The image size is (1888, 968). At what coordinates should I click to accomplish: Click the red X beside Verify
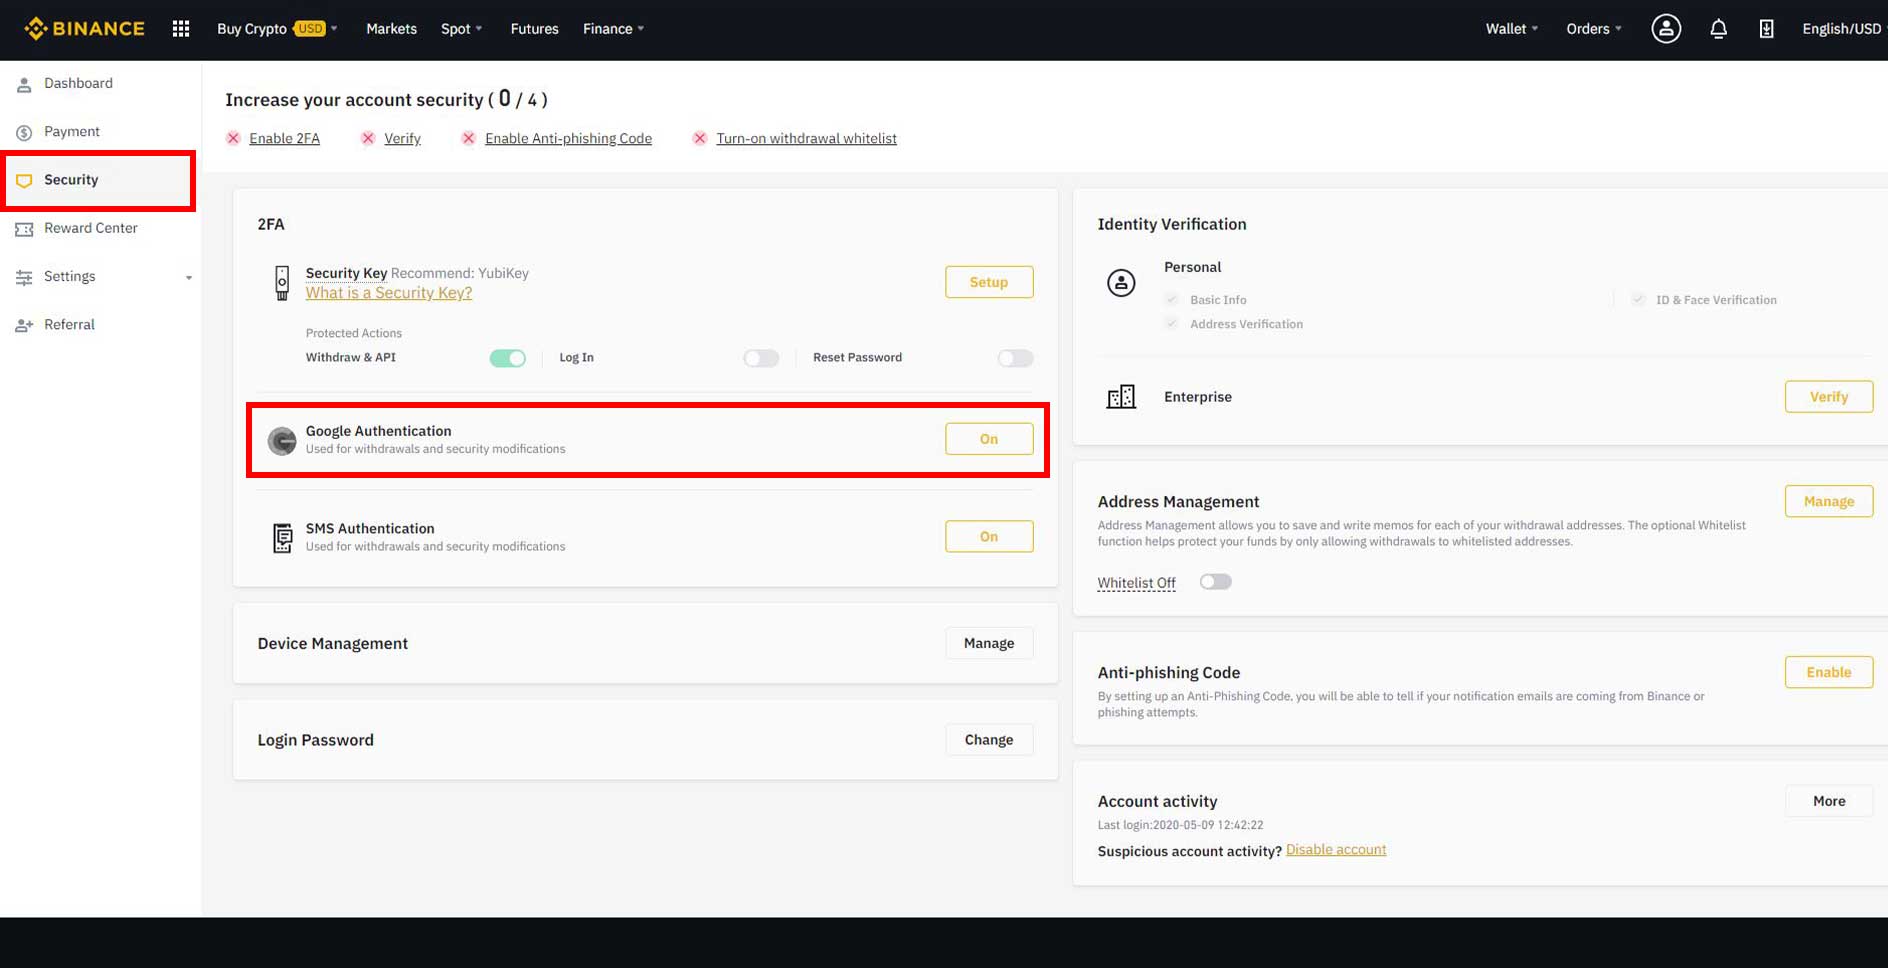368,138
